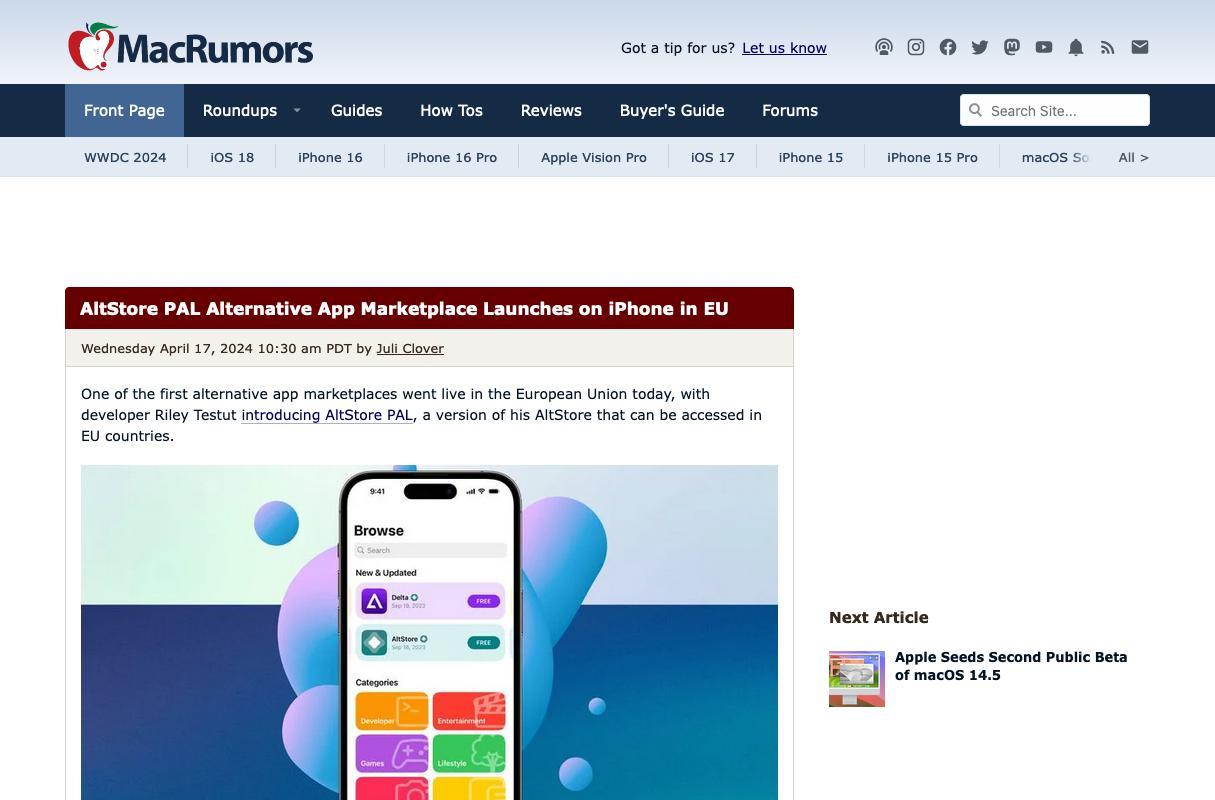Open the Twitter bird icon
Viewport: 1215px width, 800px height.
coord(980,47)
